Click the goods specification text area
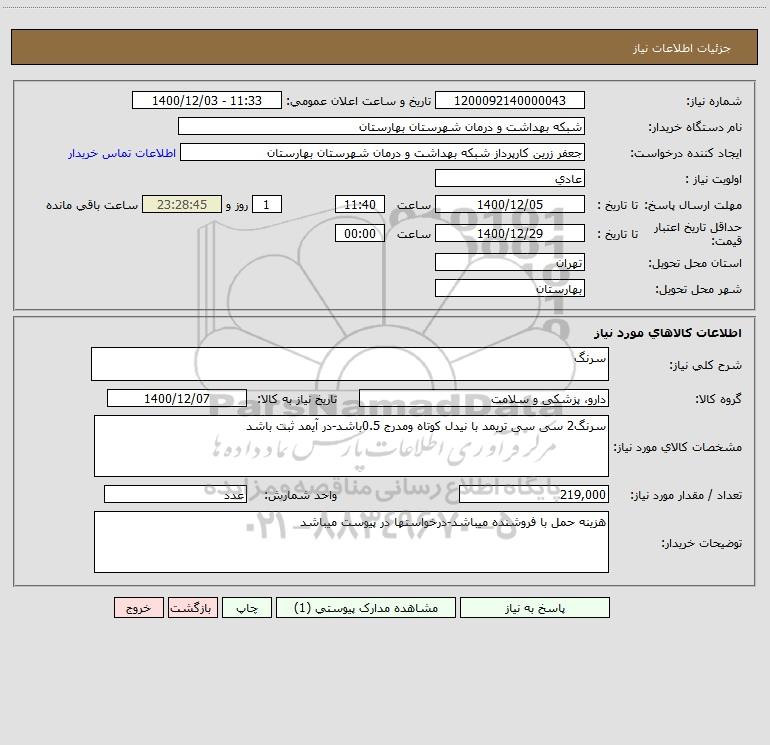 351,446
